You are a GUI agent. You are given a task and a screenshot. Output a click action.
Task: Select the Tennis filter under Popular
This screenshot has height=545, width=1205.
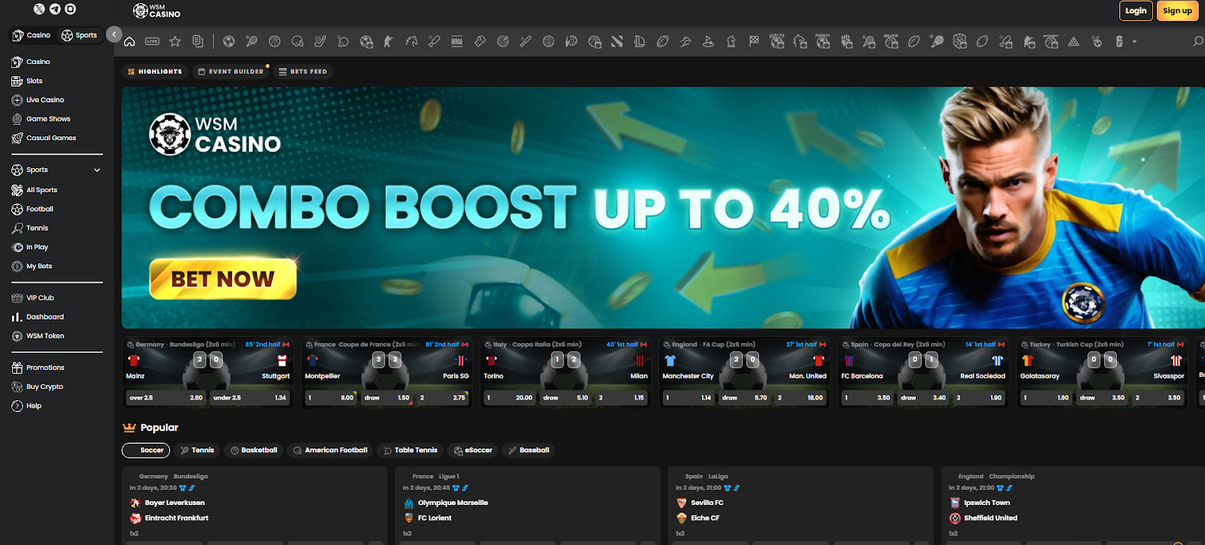[x=197, y=450]
